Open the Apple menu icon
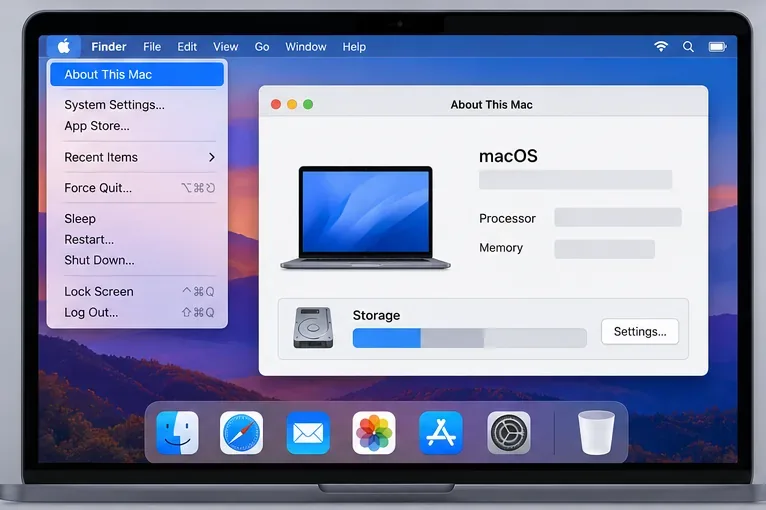The height and width of the screenshot is (510, 766). point(64,47)
